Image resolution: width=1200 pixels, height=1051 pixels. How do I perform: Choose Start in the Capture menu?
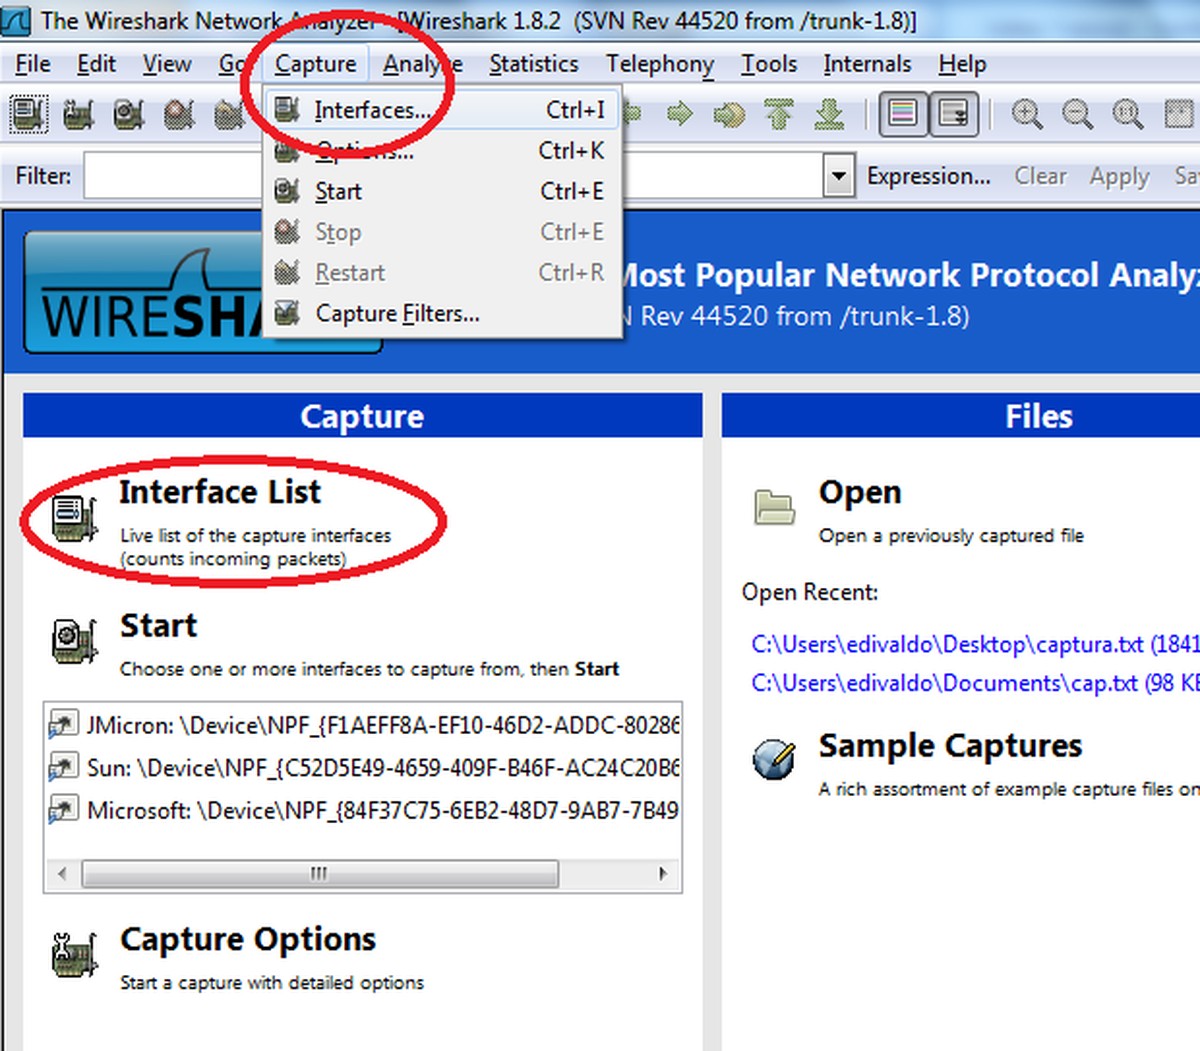click(442, 191)
